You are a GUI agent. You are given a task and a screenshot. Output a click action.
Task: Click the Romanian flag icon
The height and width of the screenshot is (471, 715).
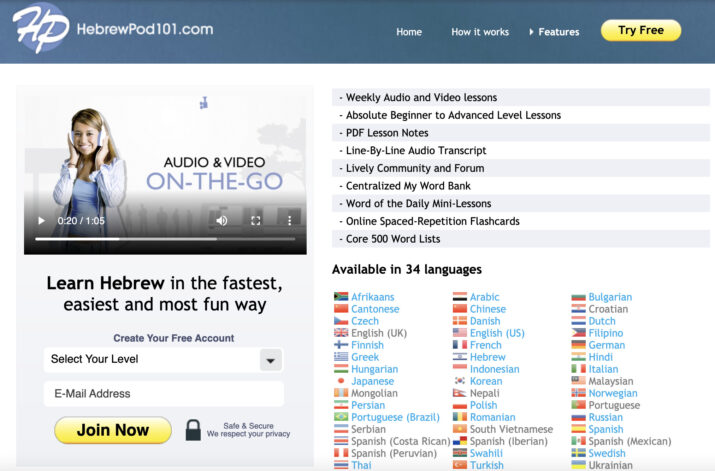460,417
